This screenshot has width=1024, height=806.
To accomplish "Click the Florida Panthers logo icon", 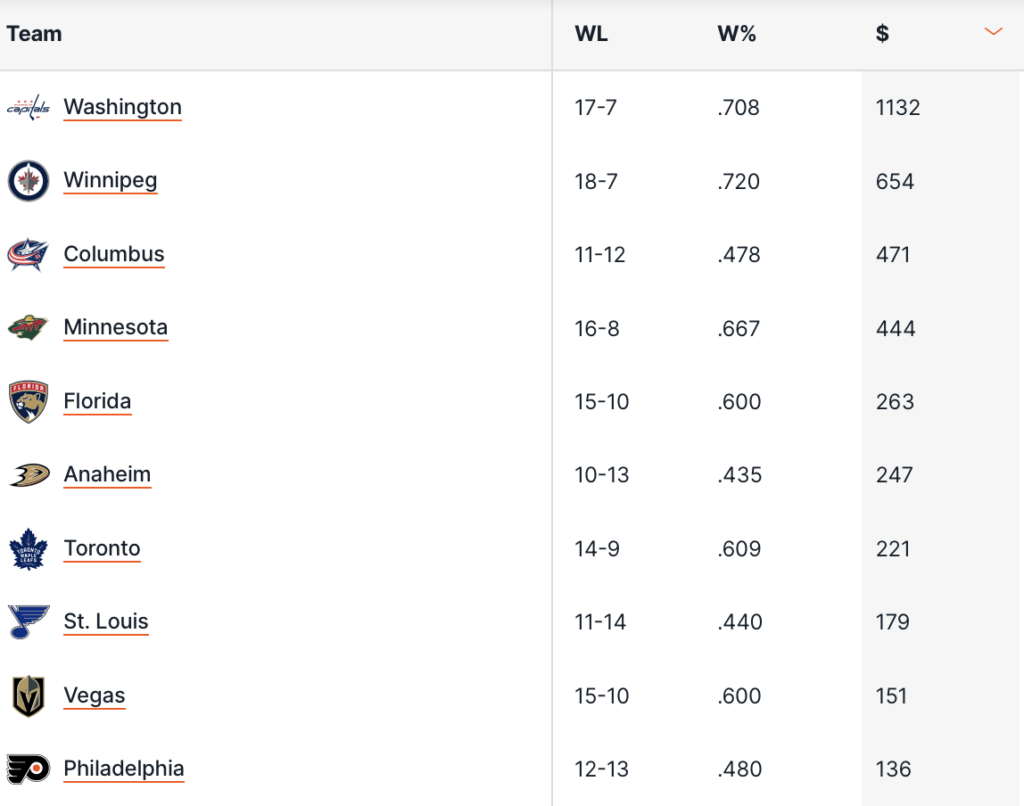I will click(28, 401).
